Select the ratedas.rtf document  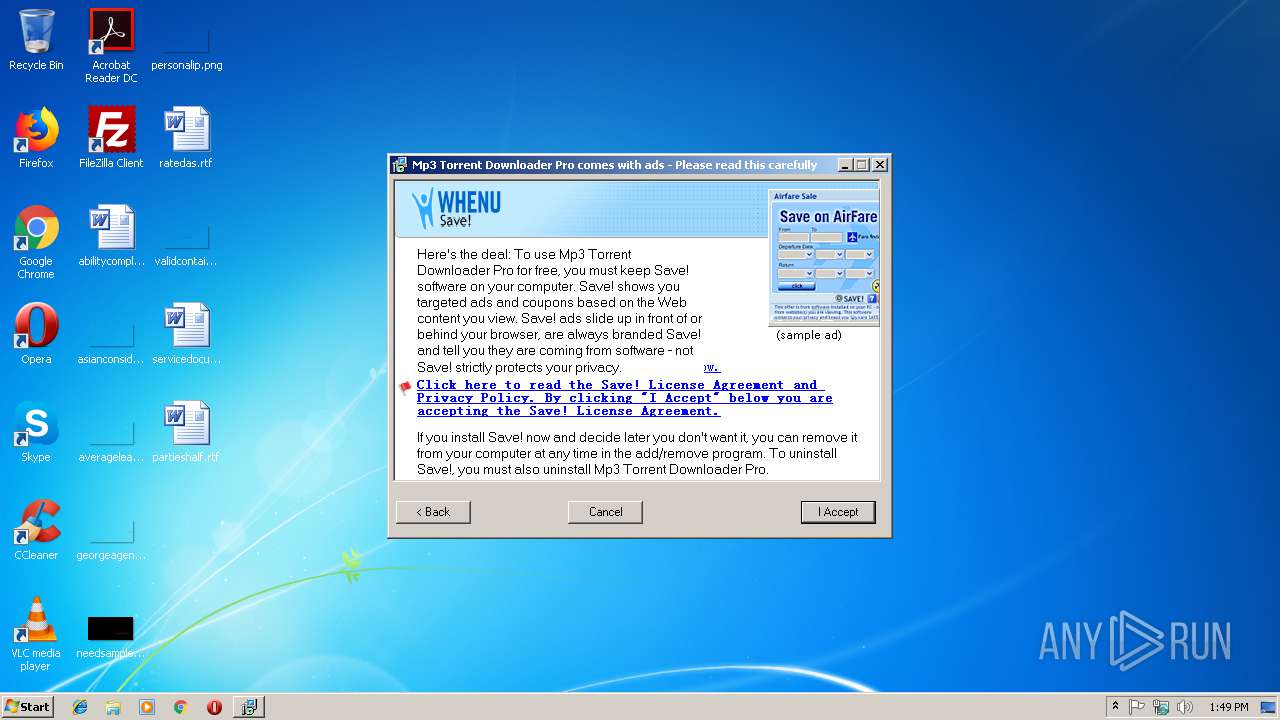click(186, 138)
